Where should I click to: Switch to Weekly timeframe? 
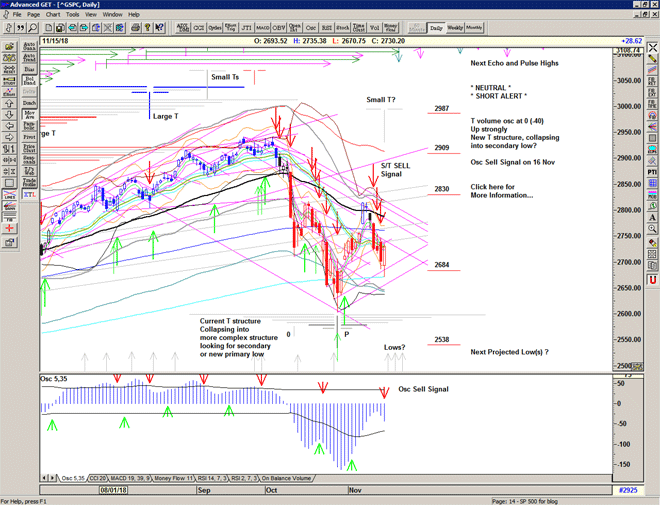[x=454, y=28]
